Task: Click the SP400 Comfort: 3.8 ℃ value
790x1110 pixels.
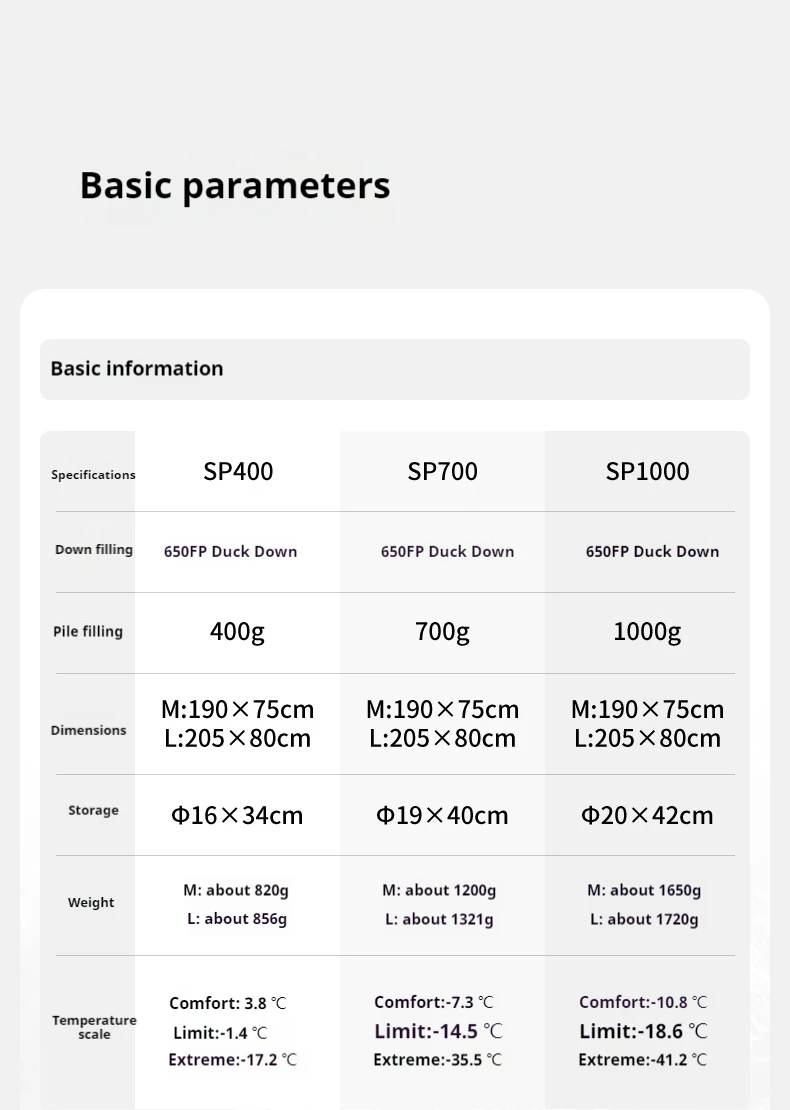Action: pos(228,1003)
